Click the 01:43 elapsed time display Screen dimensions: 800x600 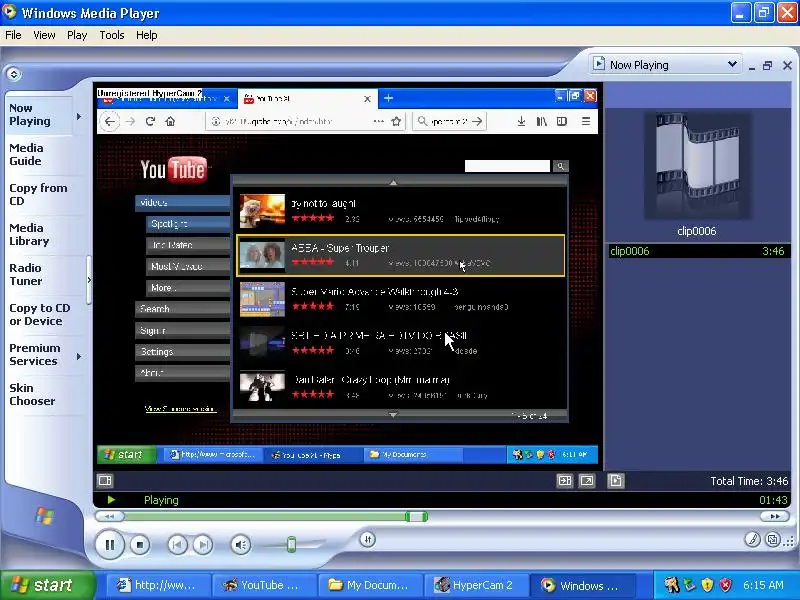pyautogui.click(x=773, y=500)
